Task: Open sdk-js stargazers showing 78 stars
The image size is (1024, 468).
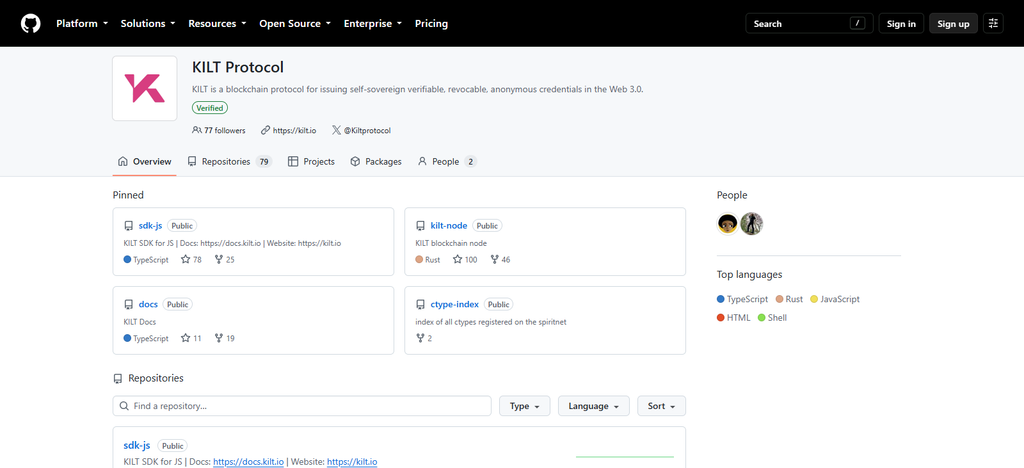Action: [191, 260]
